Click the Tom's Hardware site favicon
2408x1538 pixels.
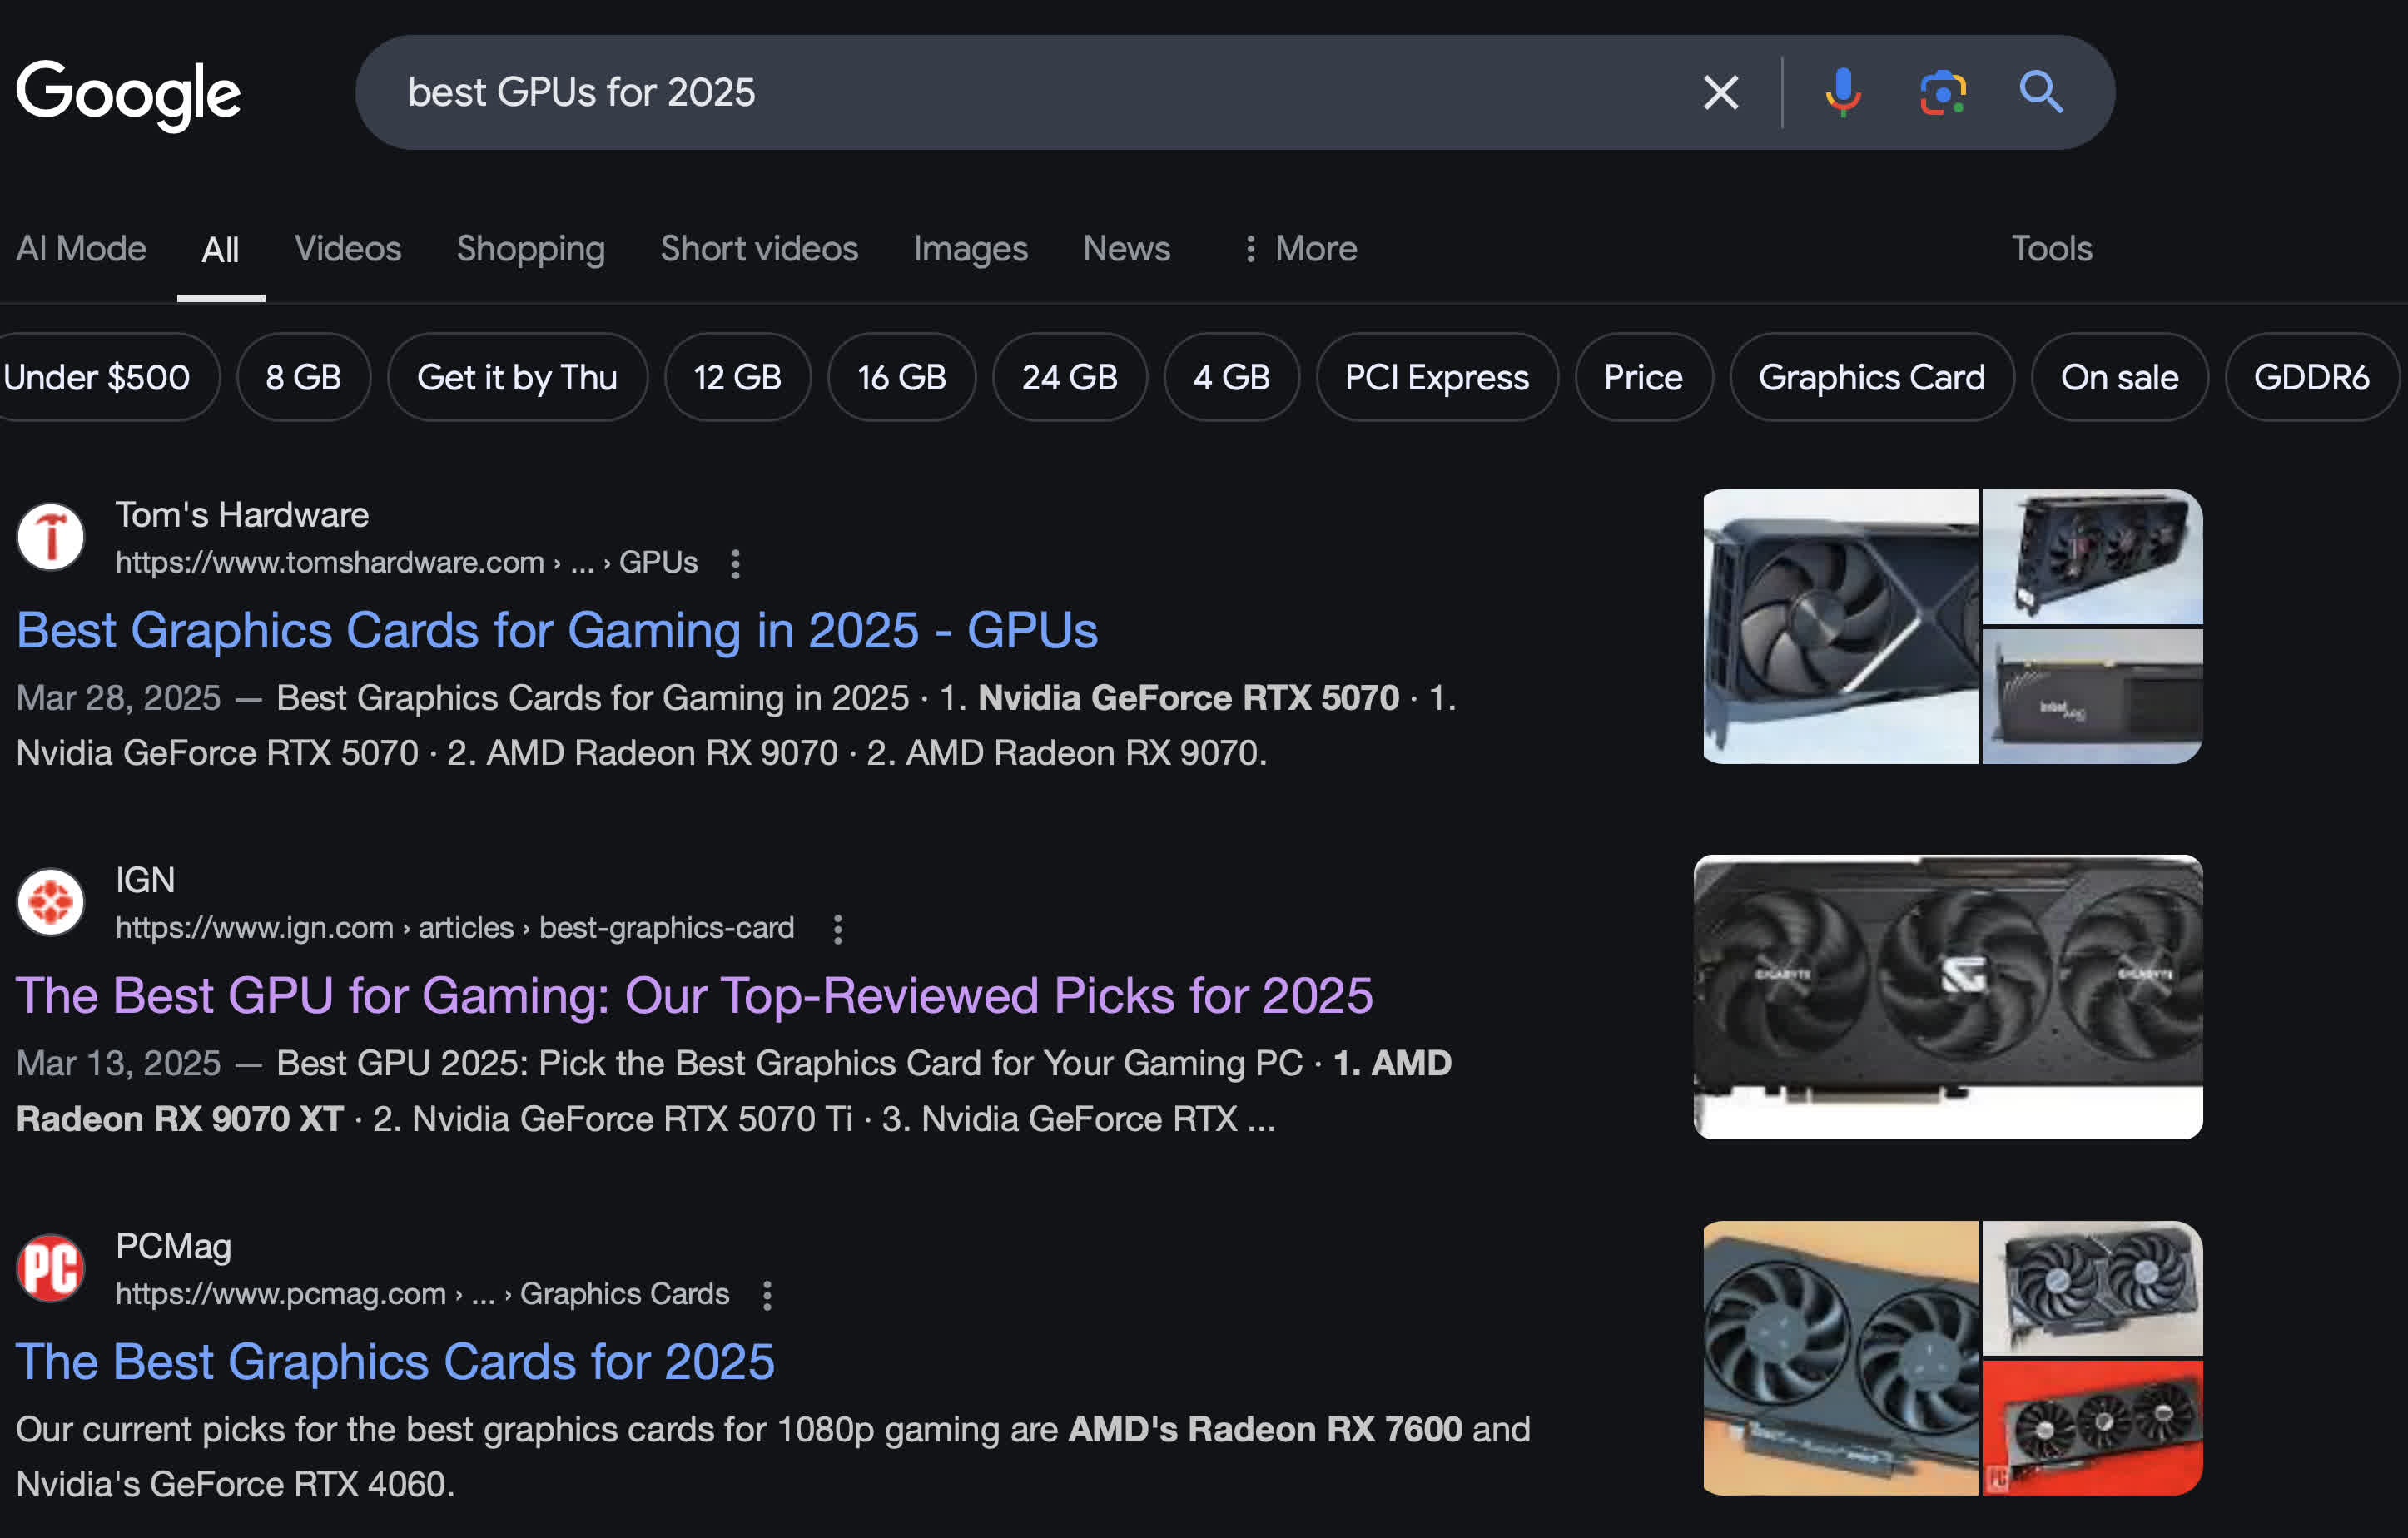coord(51,537)
